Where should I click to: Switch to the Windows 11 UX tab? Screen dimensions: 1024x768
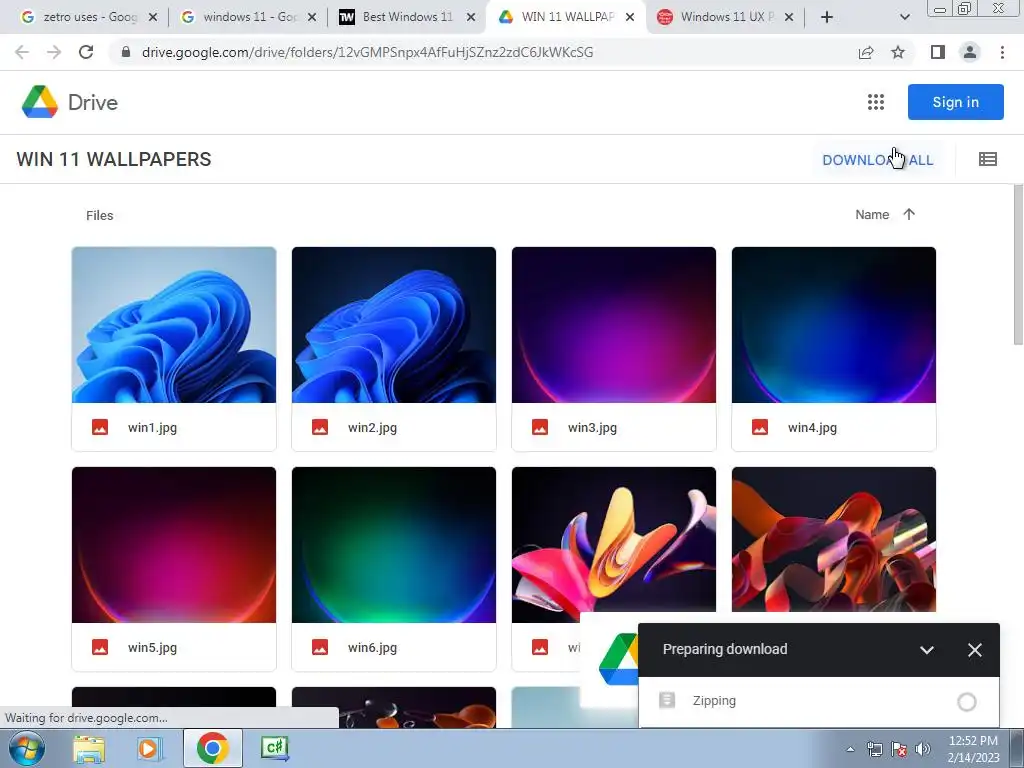point(726,17)
